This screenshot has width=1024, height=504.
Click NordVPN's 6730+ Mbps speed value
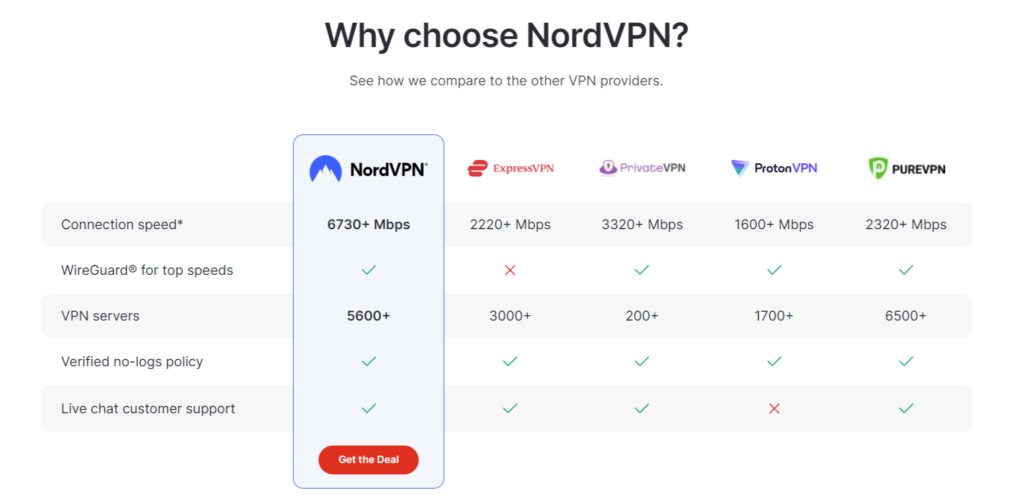368,225
